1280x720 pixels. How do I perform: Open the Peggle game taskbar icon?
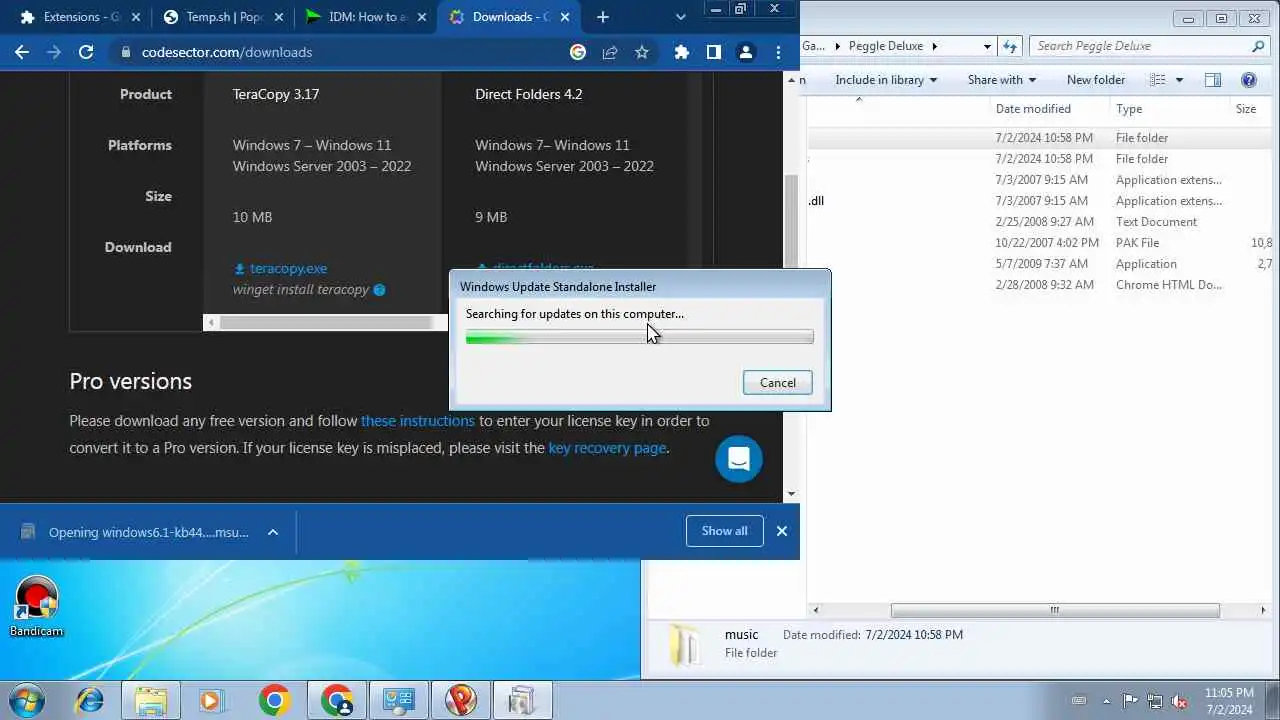(x=461, y=700)
